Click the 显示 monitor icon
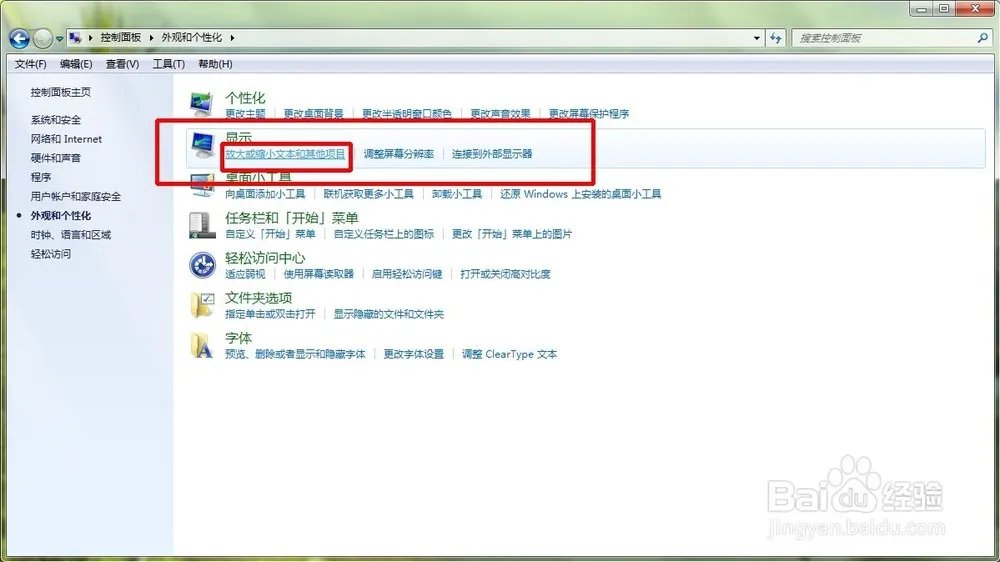 tap(203, 145)
